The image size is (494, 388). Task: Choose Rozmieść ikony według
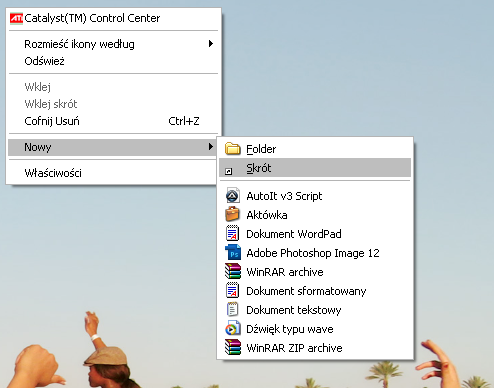113,44
